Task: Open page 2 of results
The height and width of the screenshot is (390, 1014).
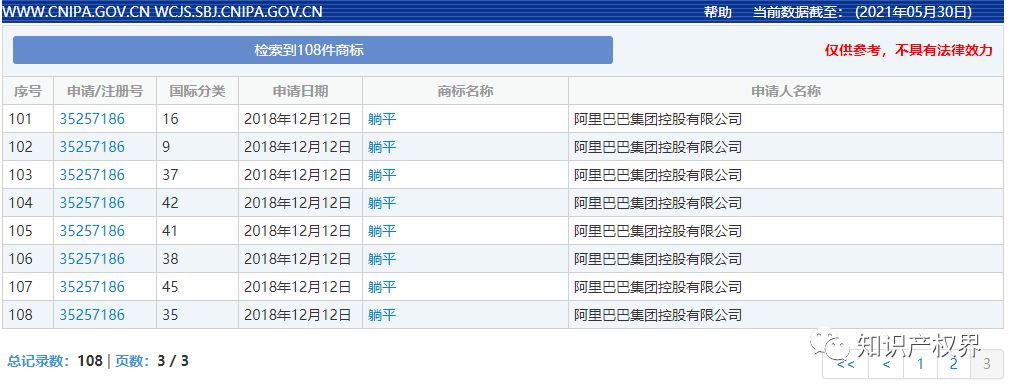Action: pos(953,364)
